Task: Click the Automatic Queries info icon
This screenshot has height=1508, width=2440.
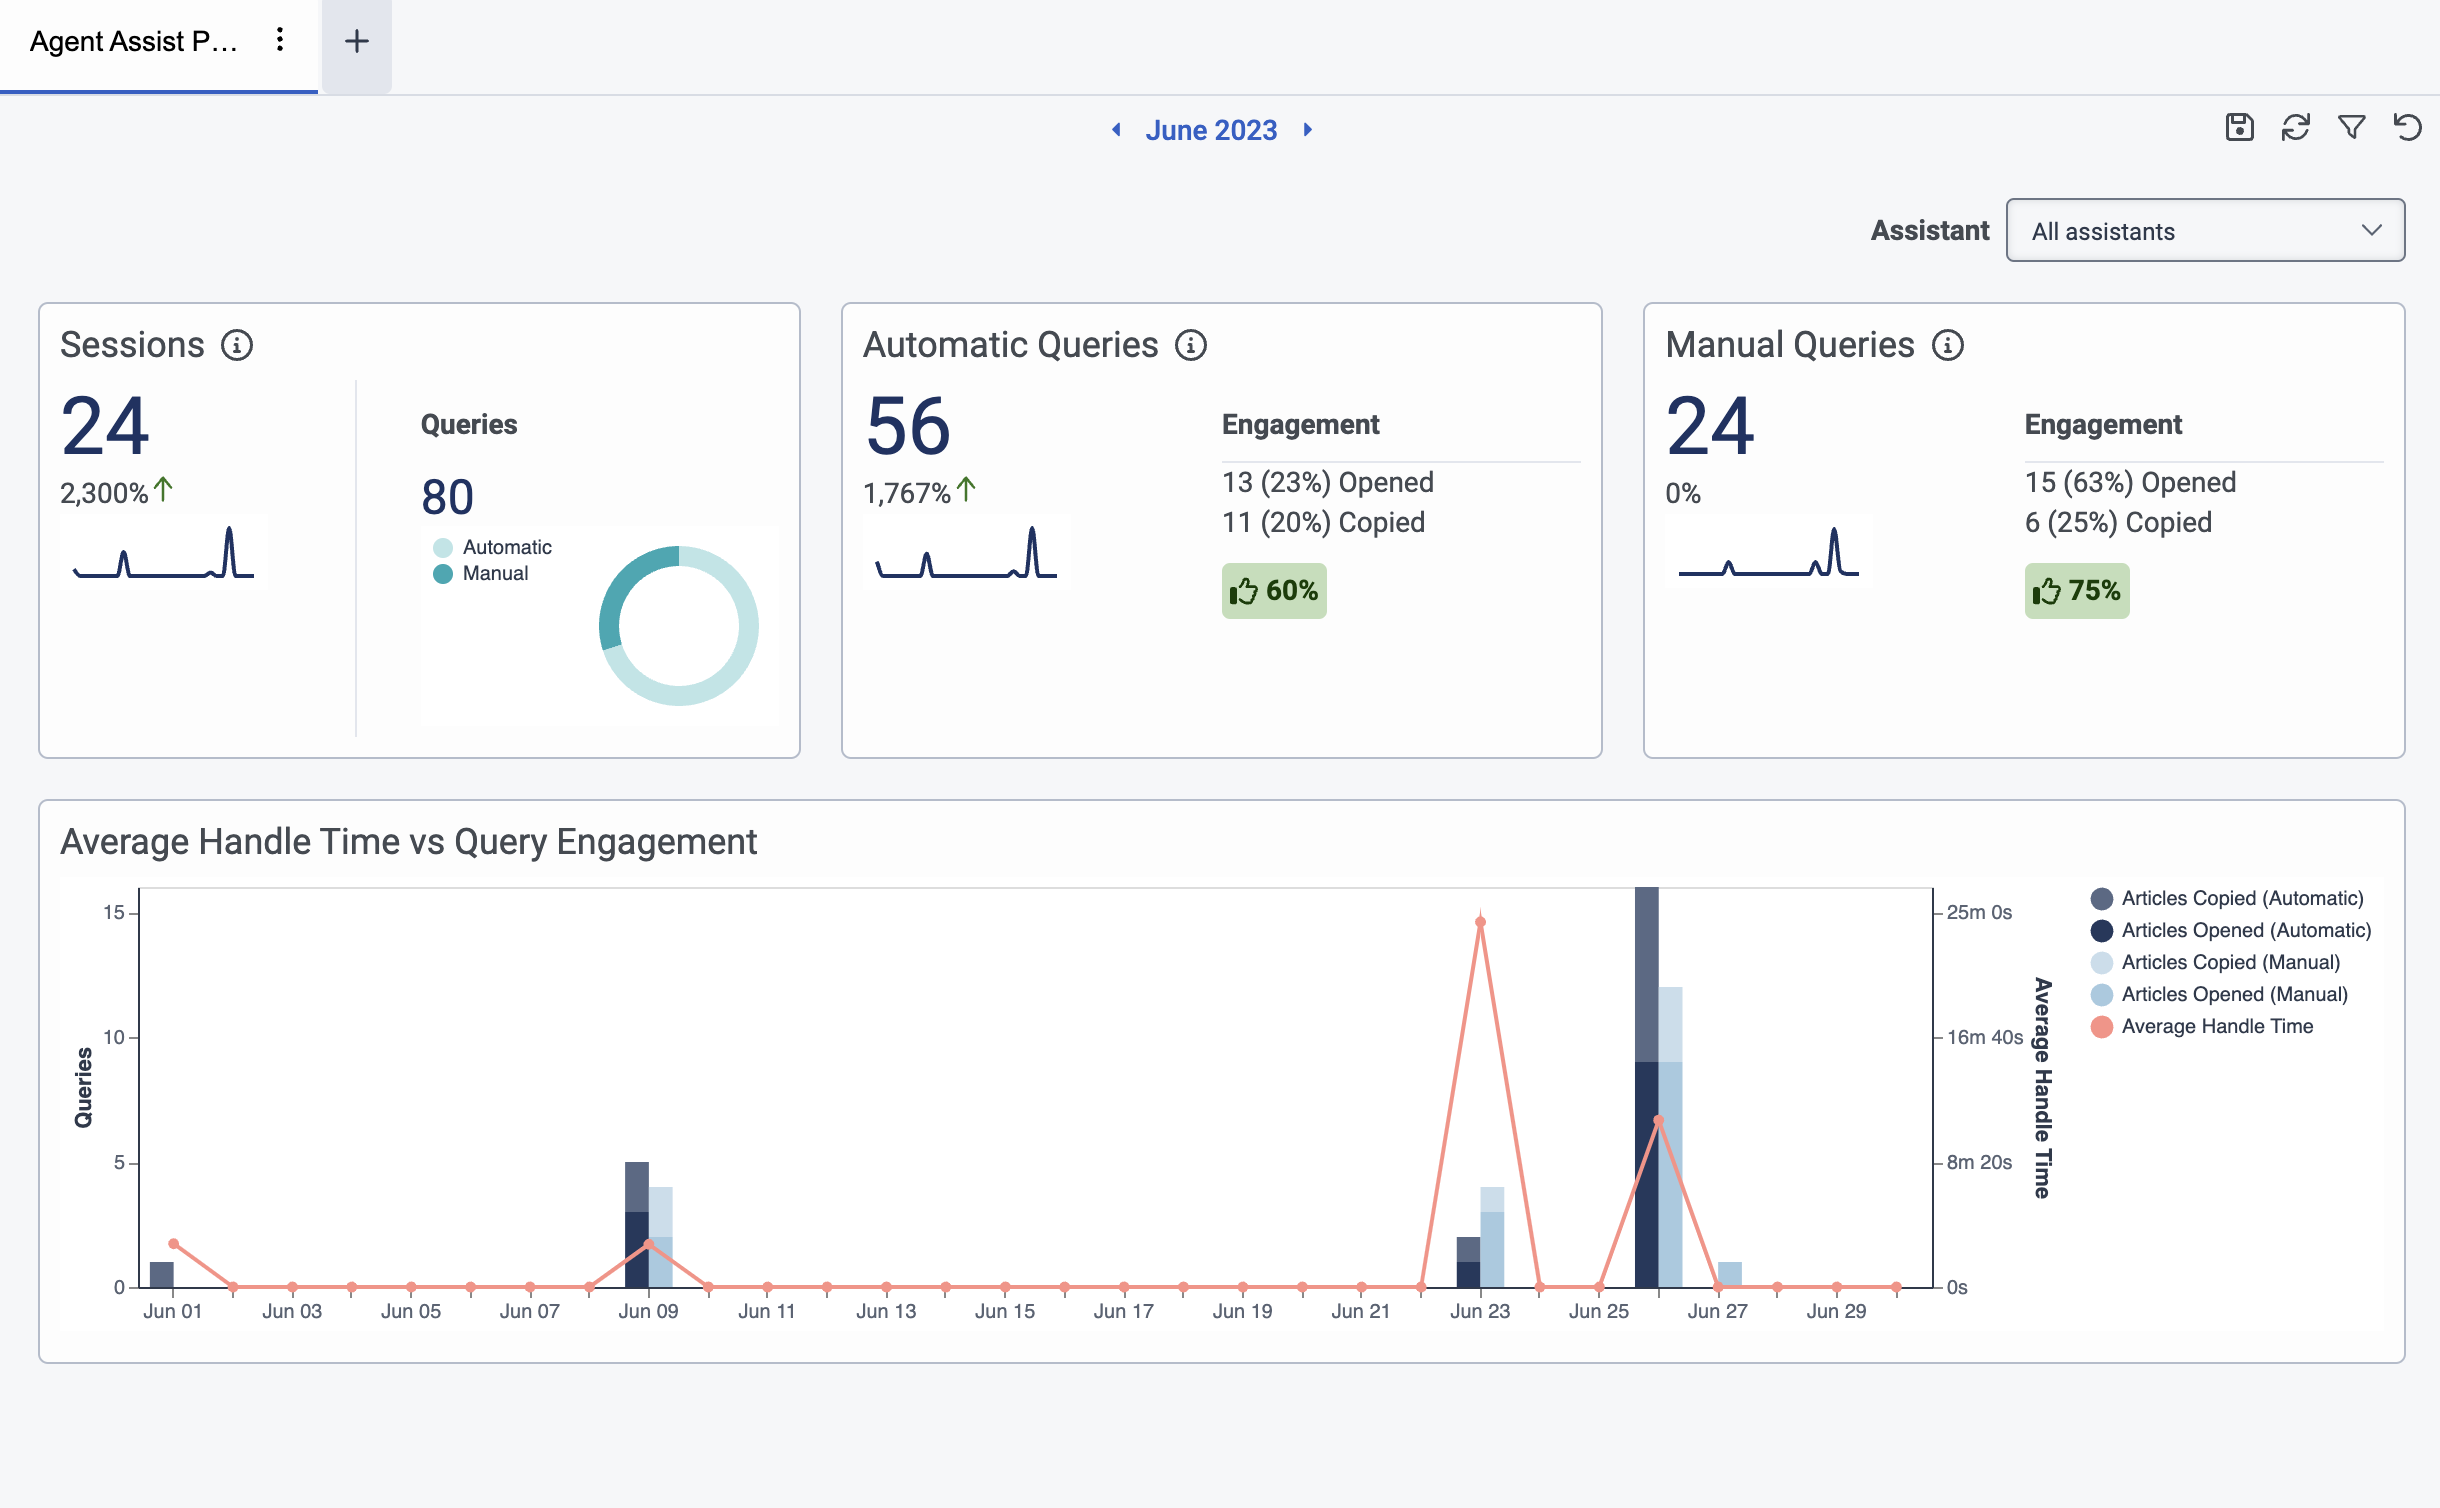Action: pyautogui.click(x=1190, y=346)
